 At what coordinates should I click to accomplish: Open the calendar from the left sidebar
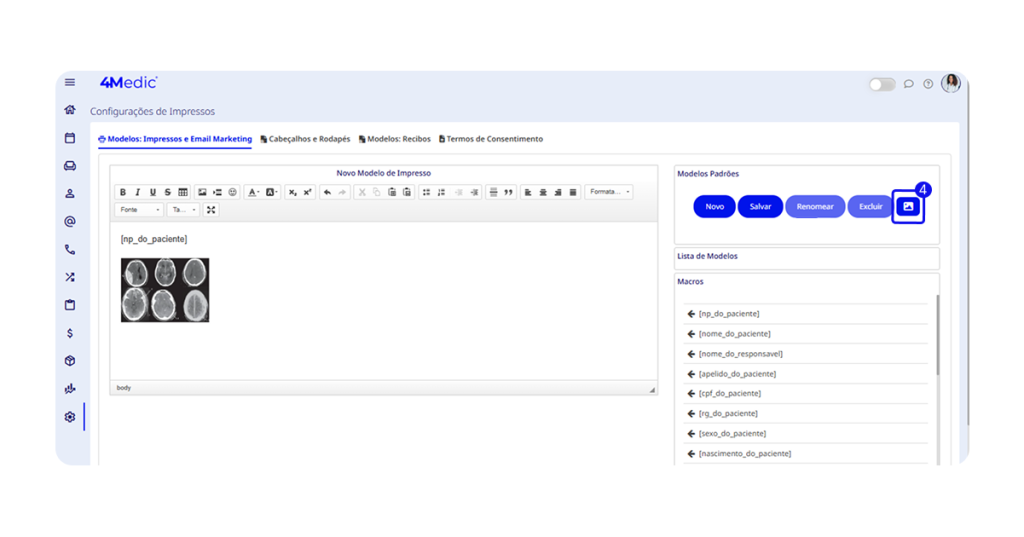tap(70, 138)
